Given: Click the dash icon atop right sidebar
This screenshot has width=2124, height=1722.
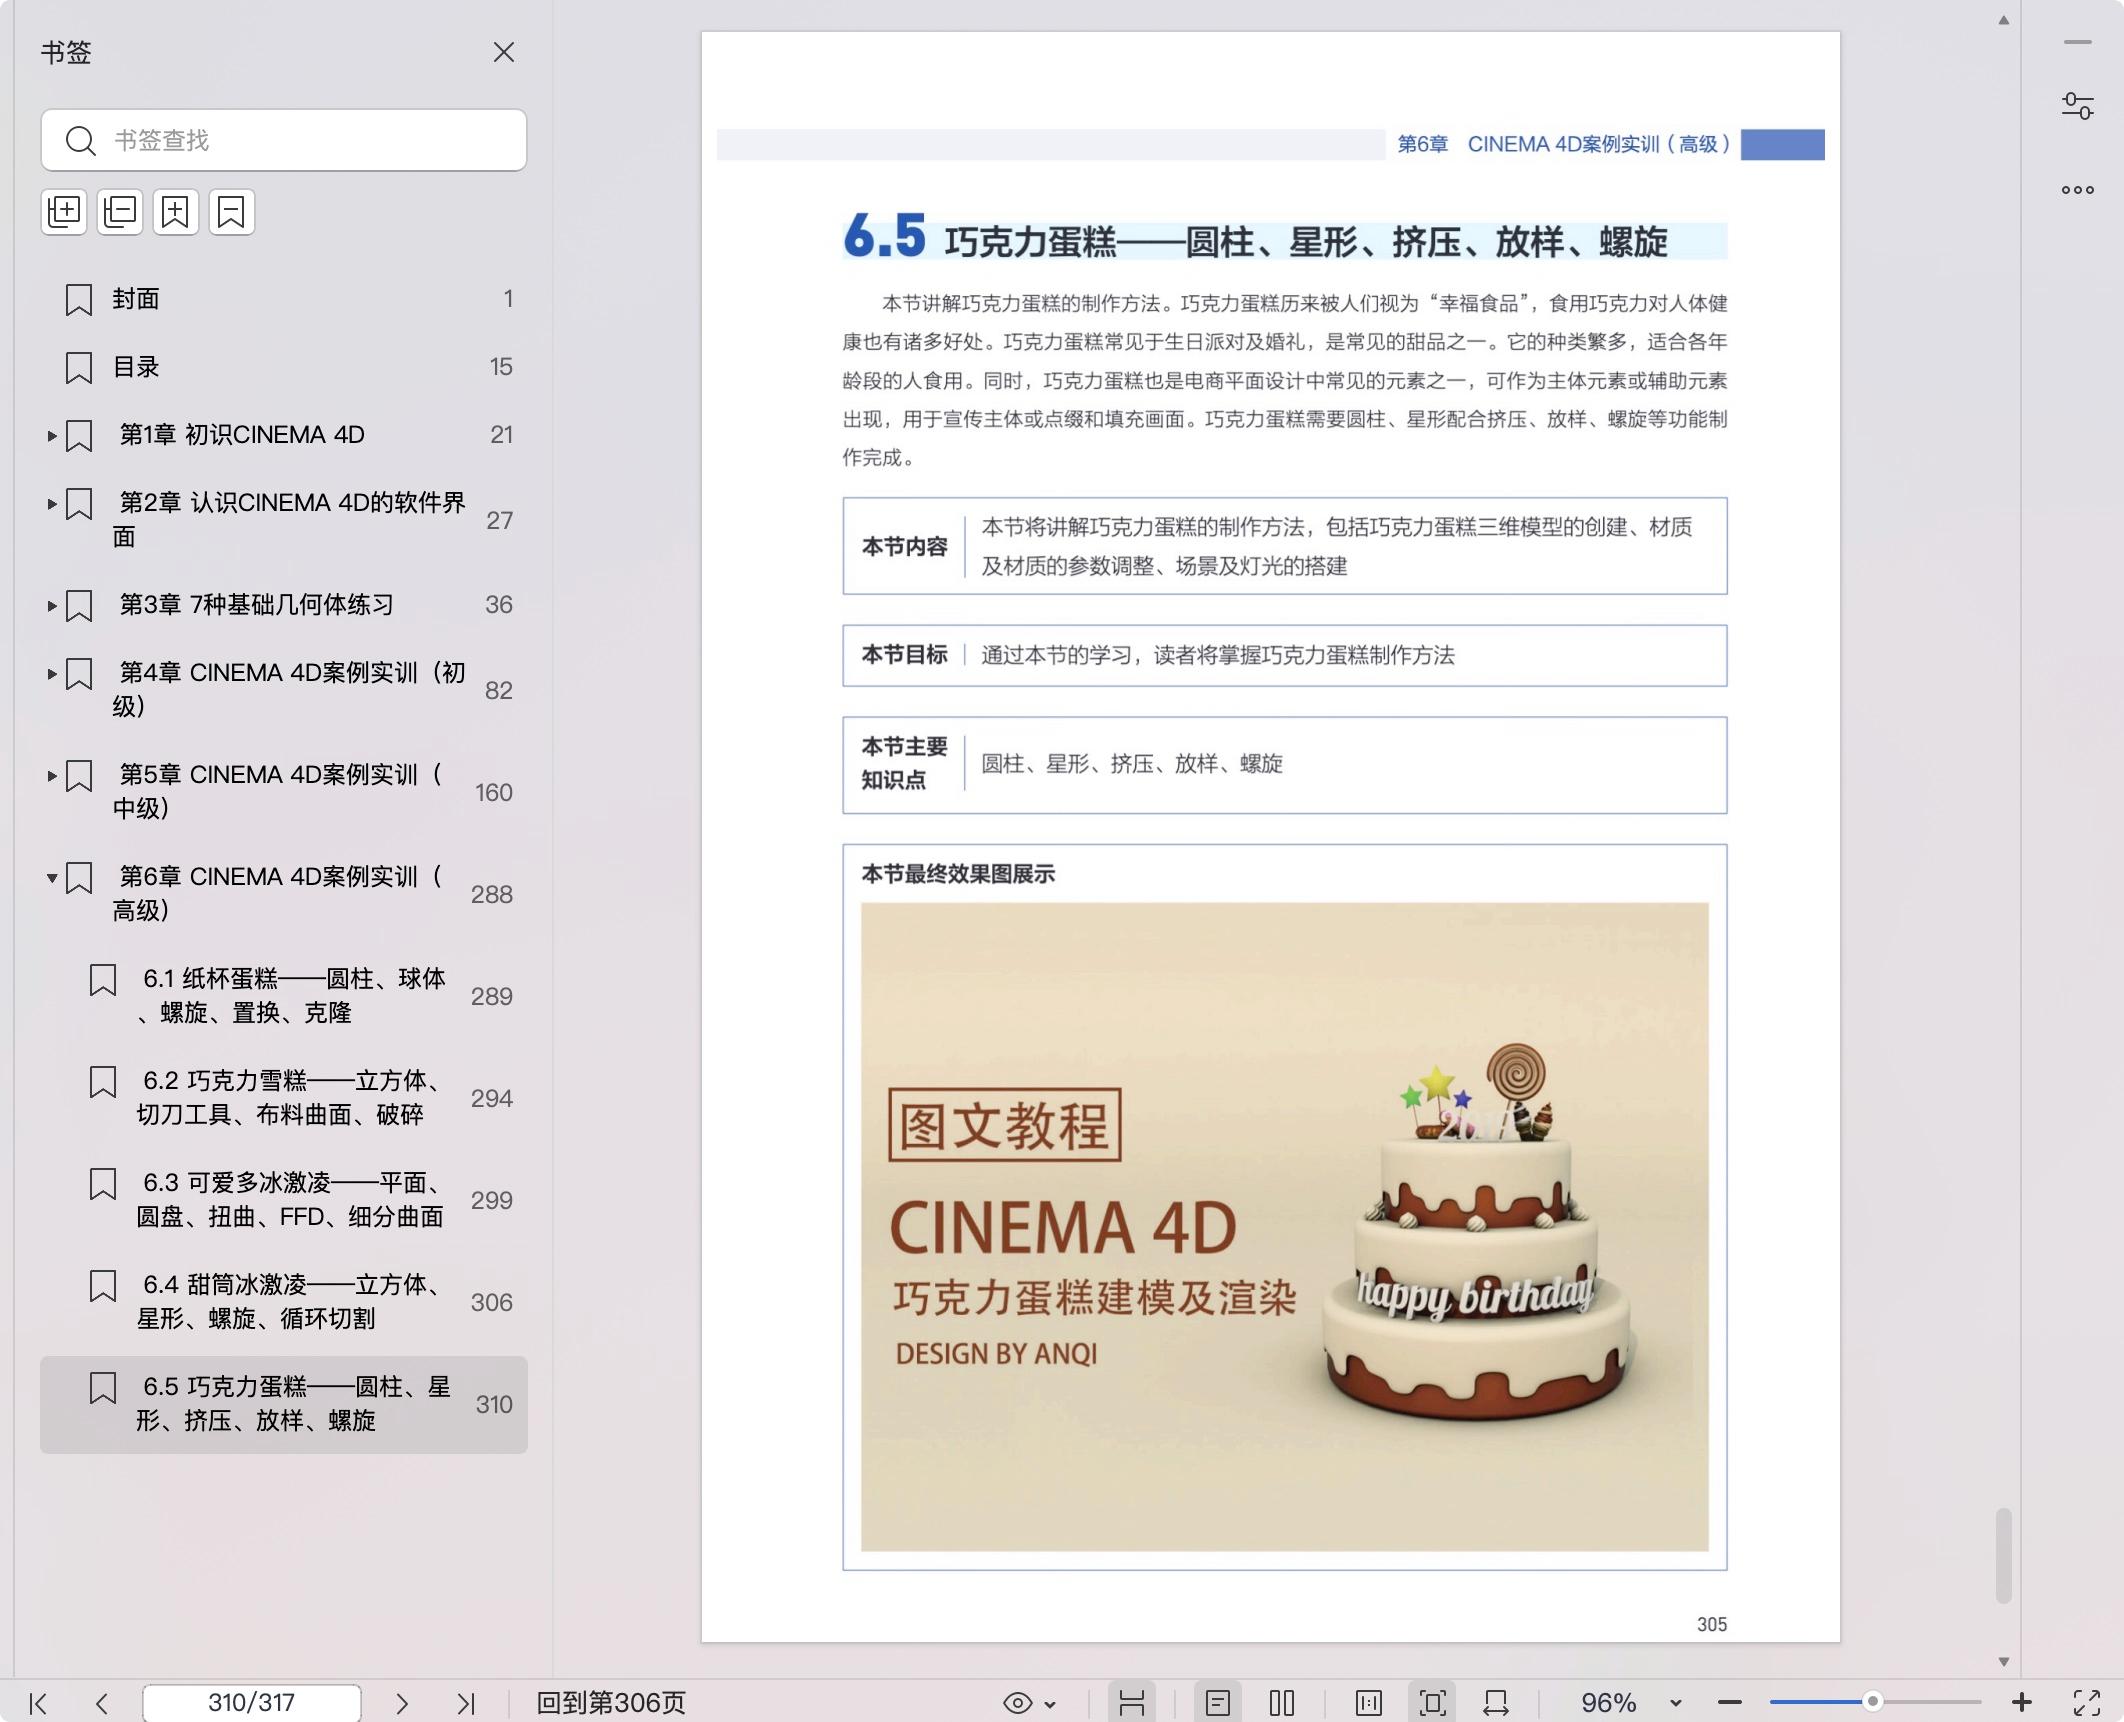Looking at the screenshot, I should 2078,42.
